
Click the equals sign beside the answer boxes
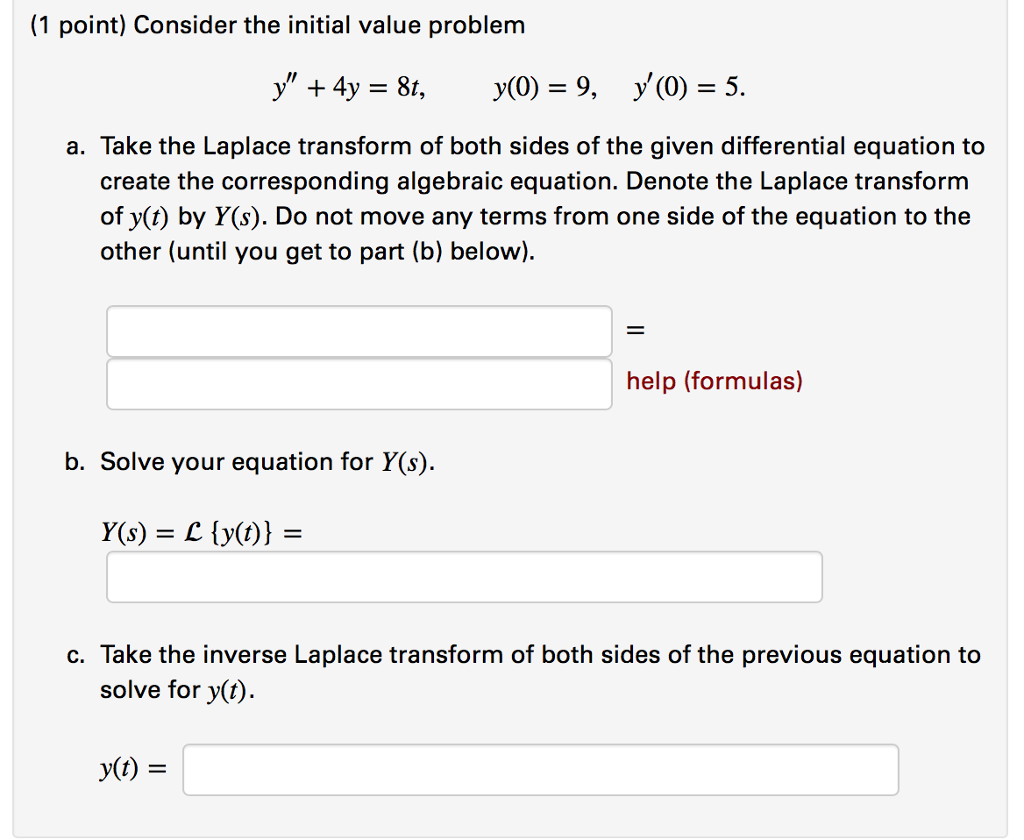click(x=633, y=330)
